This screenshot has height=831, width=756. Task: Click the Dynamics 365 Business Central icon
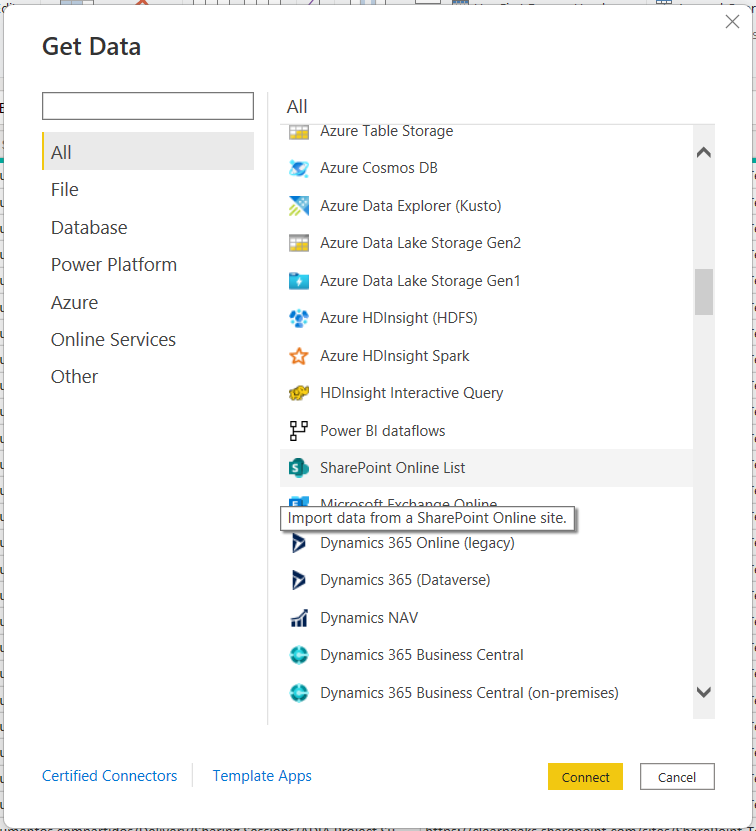coord(298,655)
